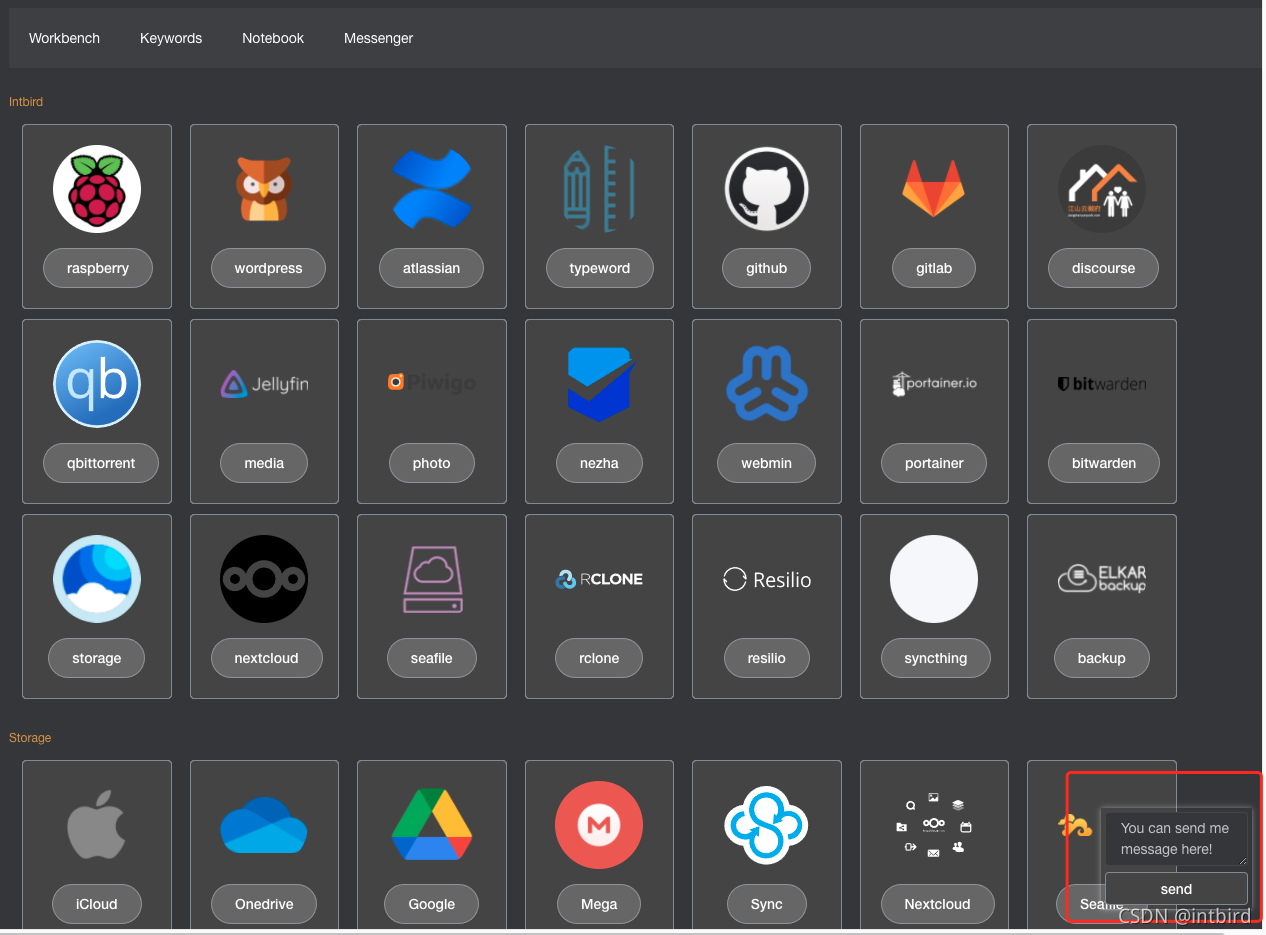Click the raspberry button

pyautogui.click(x=97, y=268)
